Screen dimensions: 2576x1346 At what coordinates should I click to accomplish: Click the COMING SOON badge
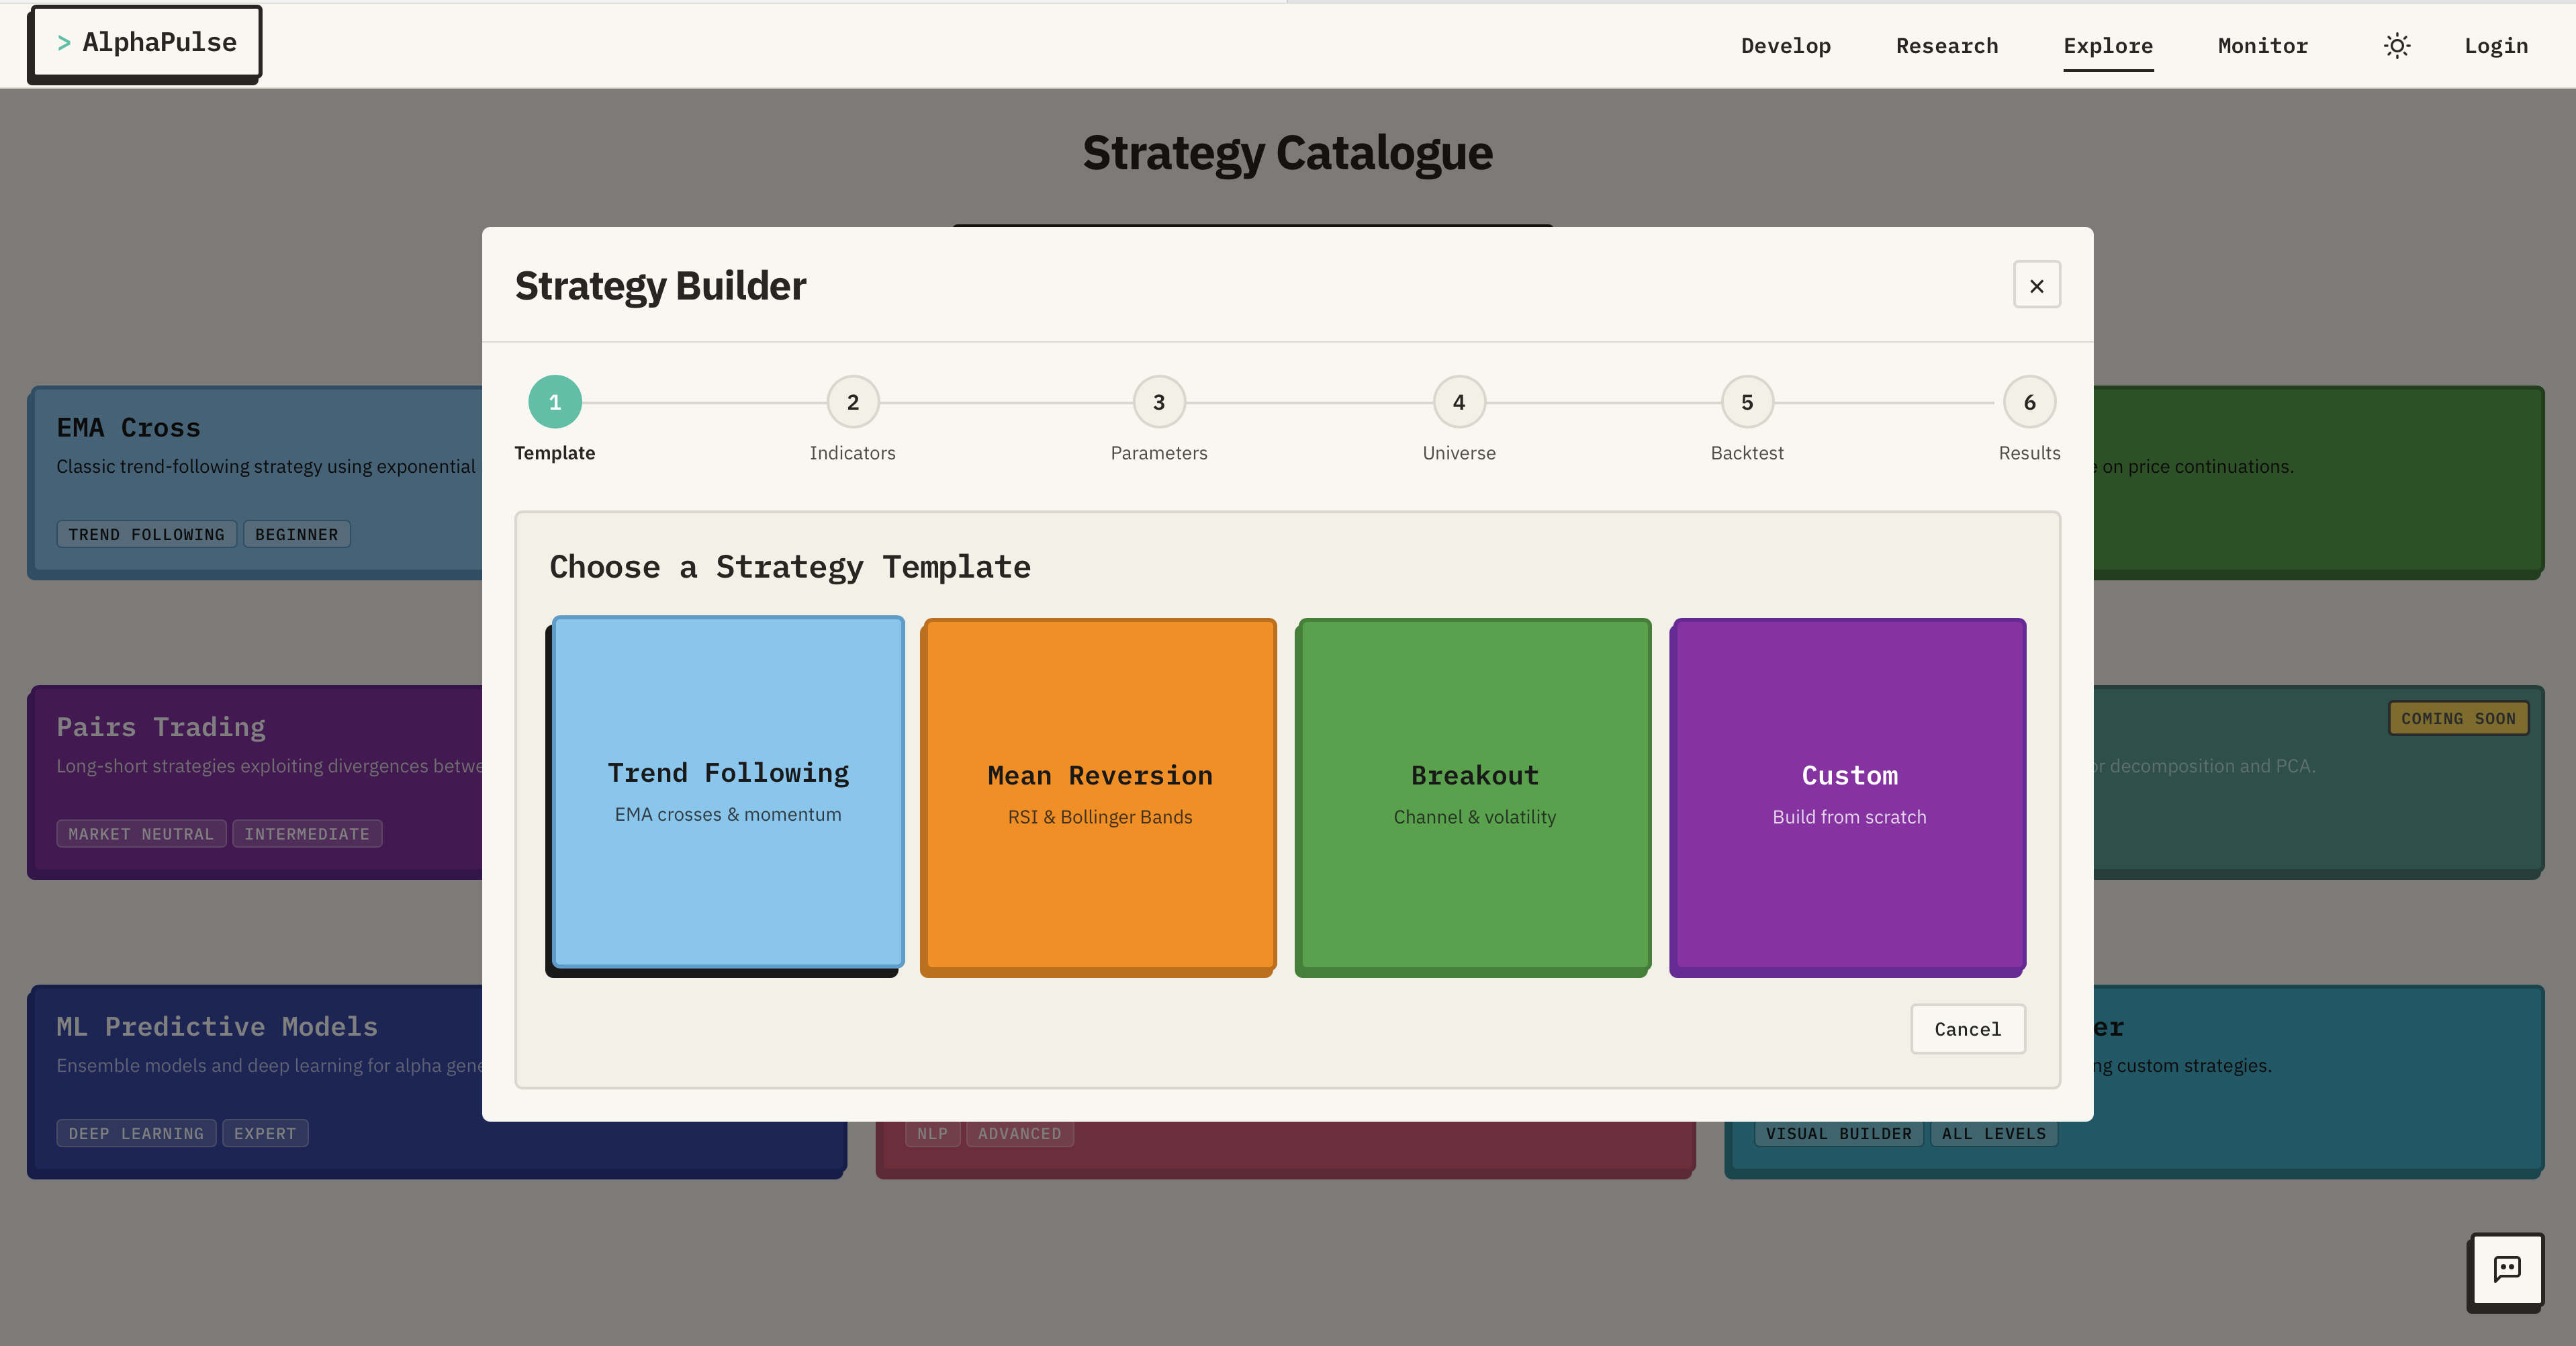point(2458,718)
